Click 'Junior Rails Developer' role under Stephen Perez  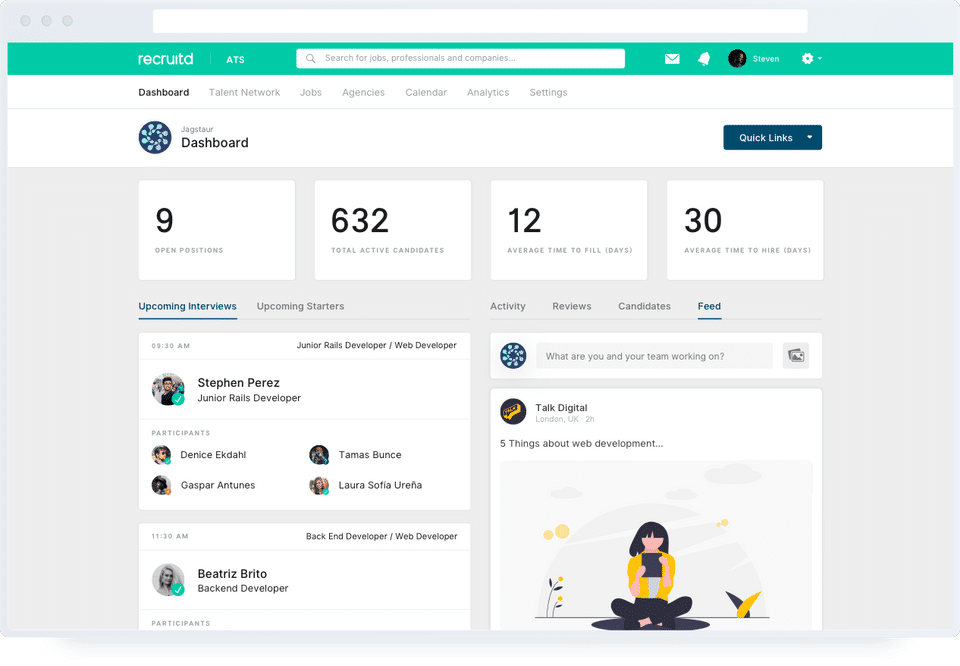click(249, 398)
